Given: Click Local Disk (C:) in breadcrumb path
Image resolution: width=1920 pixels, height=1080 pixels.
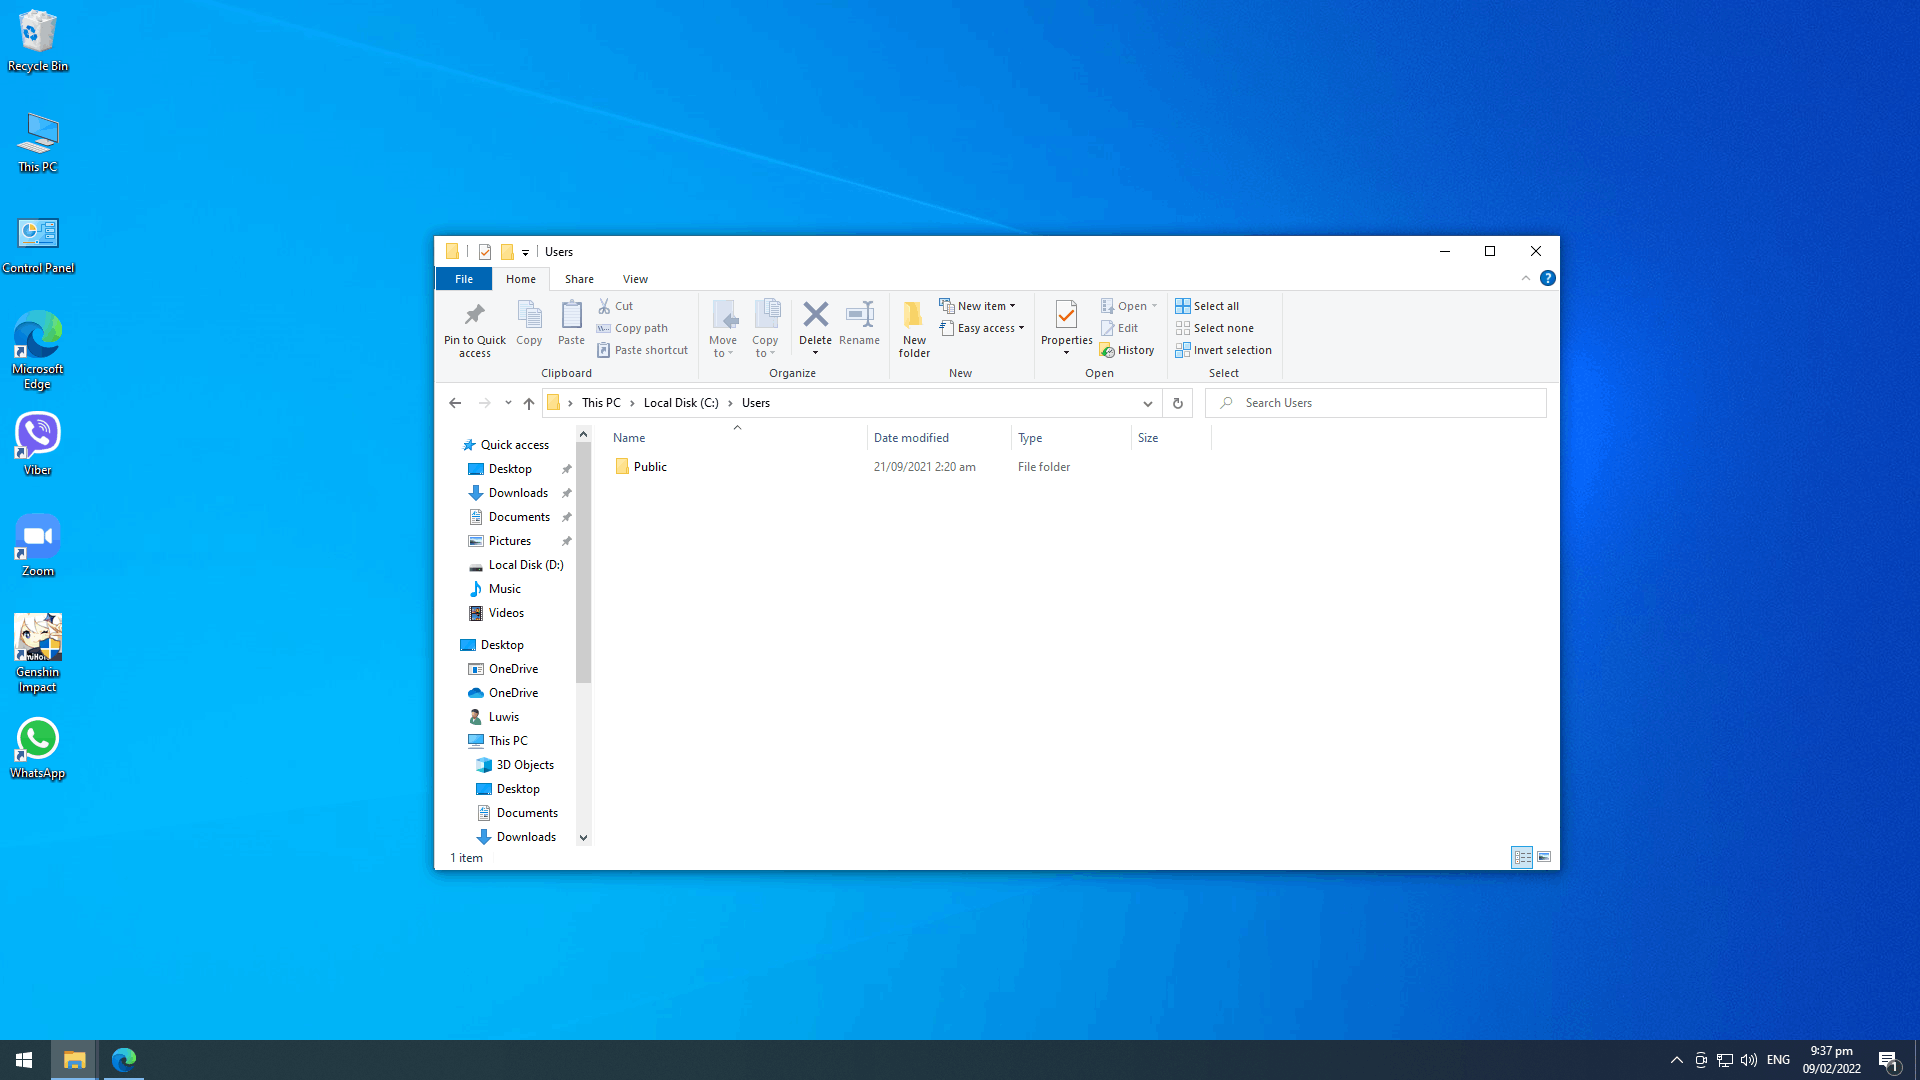Looking at the screenshot, I should (x=680, y=403).
